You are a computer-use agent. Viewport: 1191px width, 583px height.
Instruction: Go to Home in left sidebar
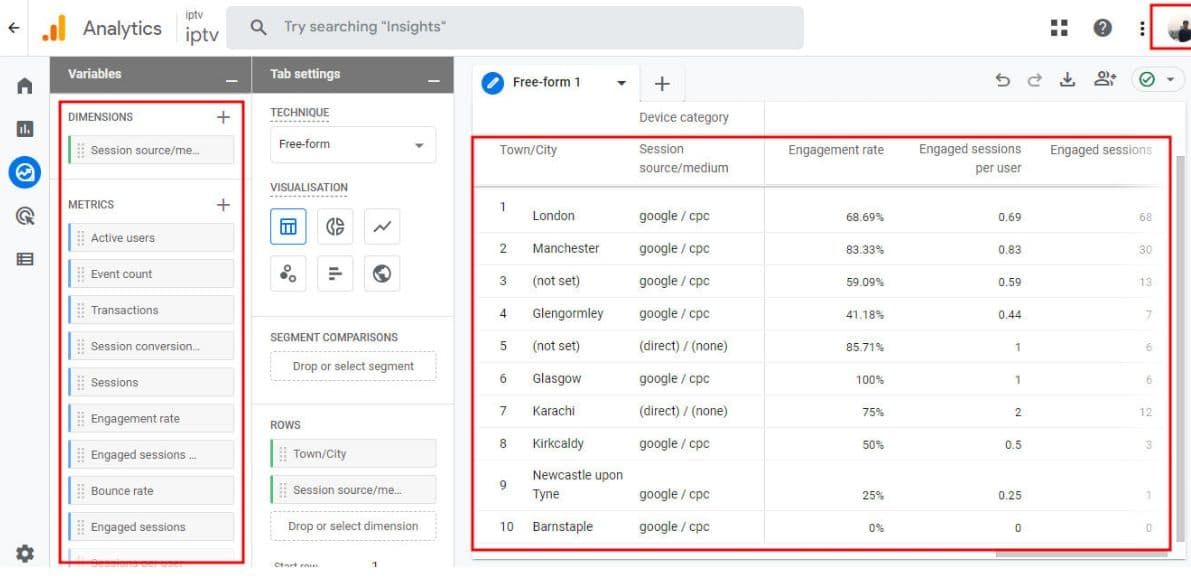pos(24,86)
